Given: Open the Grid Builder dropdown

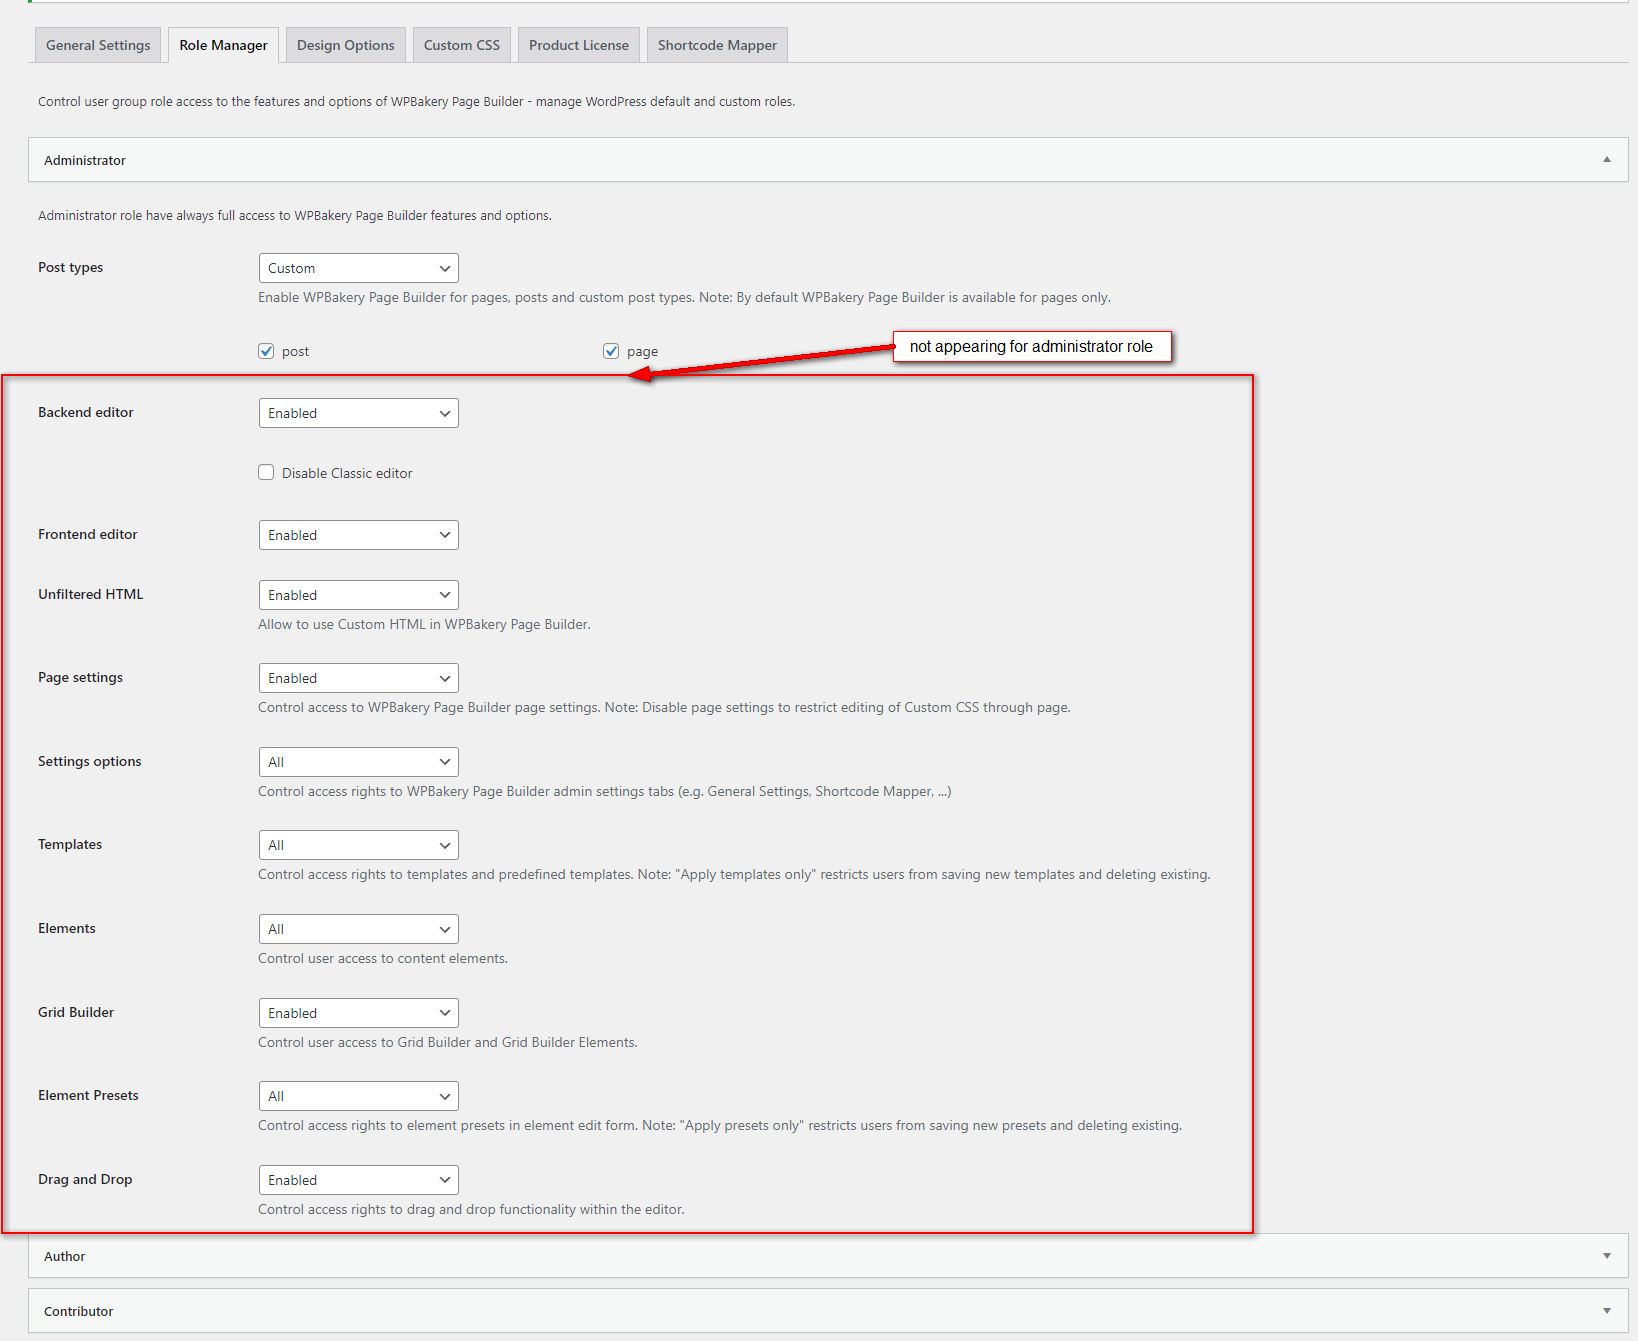Looking at the screenshot, I should pyautogui.click(x=359, y=1013).
